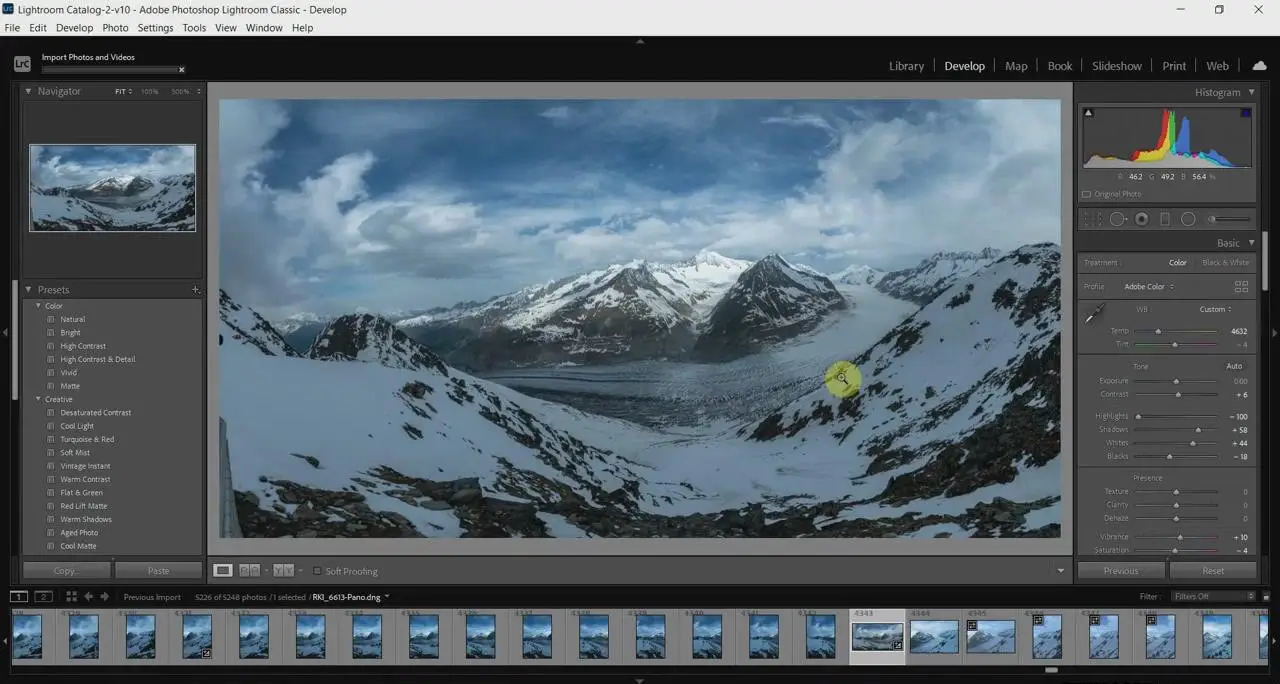
Task: Open the Adobe Color profile dropdown
Action: [1149, 287]
